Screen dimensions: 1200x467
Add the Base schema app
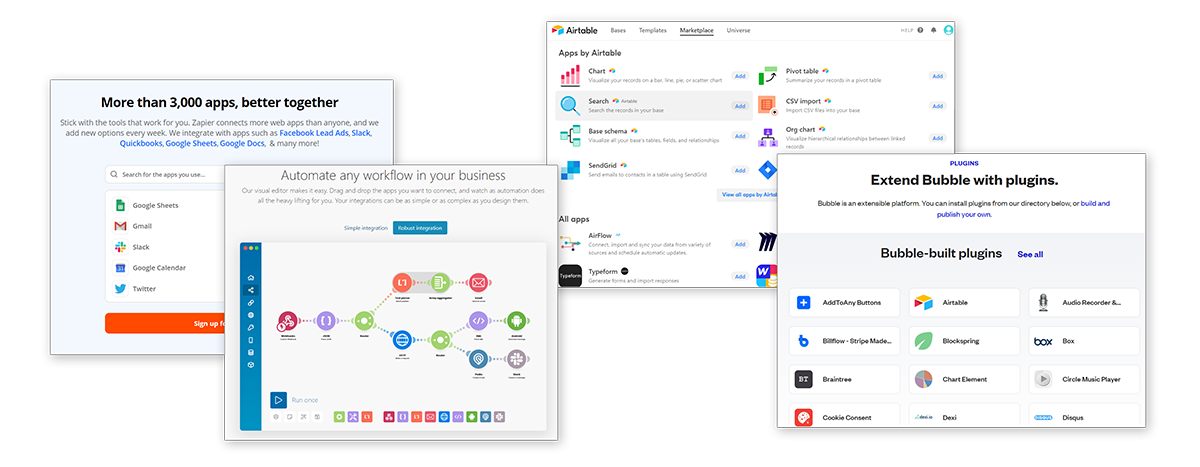pyautogui.click(x=740, y=136)
